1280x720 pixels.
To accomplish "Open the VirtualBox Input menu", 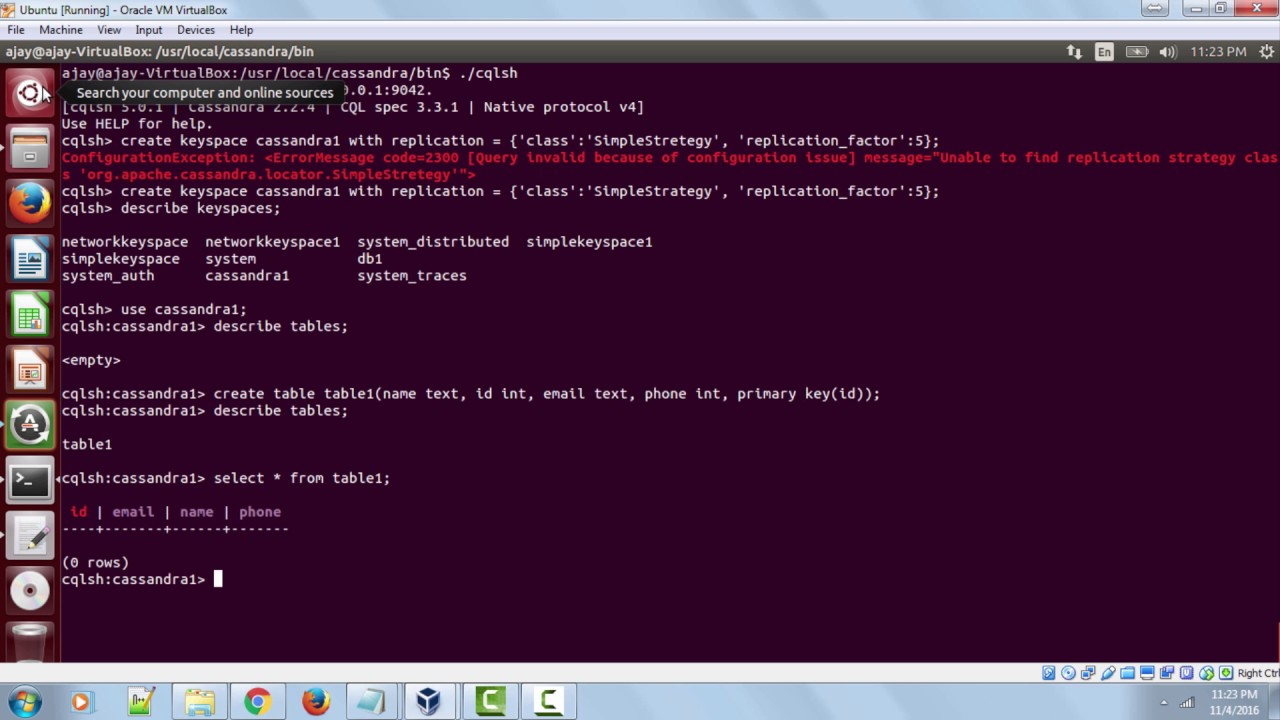I will coord(149,30).
